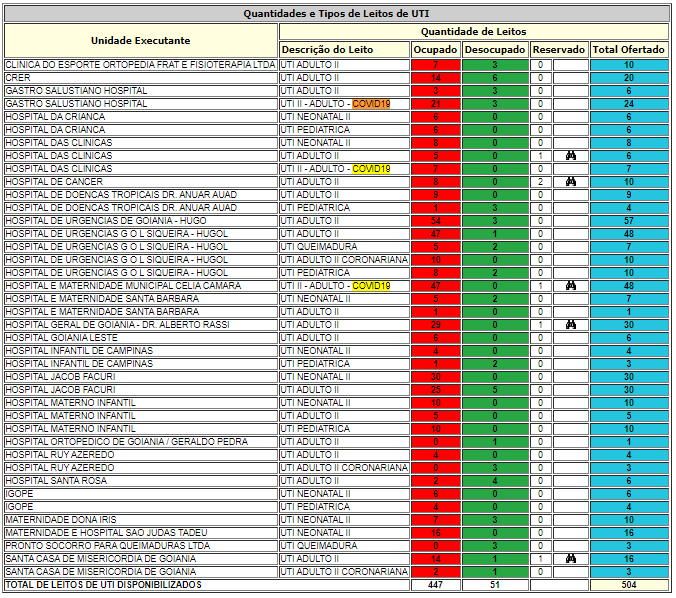Viewport: 676px width, 598px height.
Task: Click the total occupied value 447
Action: [x=435, y=585]
